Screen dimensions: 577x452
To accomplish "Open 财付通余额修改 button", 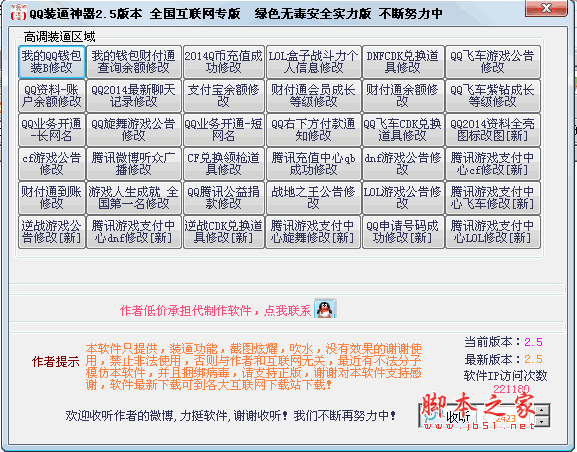I will point(403,96).
